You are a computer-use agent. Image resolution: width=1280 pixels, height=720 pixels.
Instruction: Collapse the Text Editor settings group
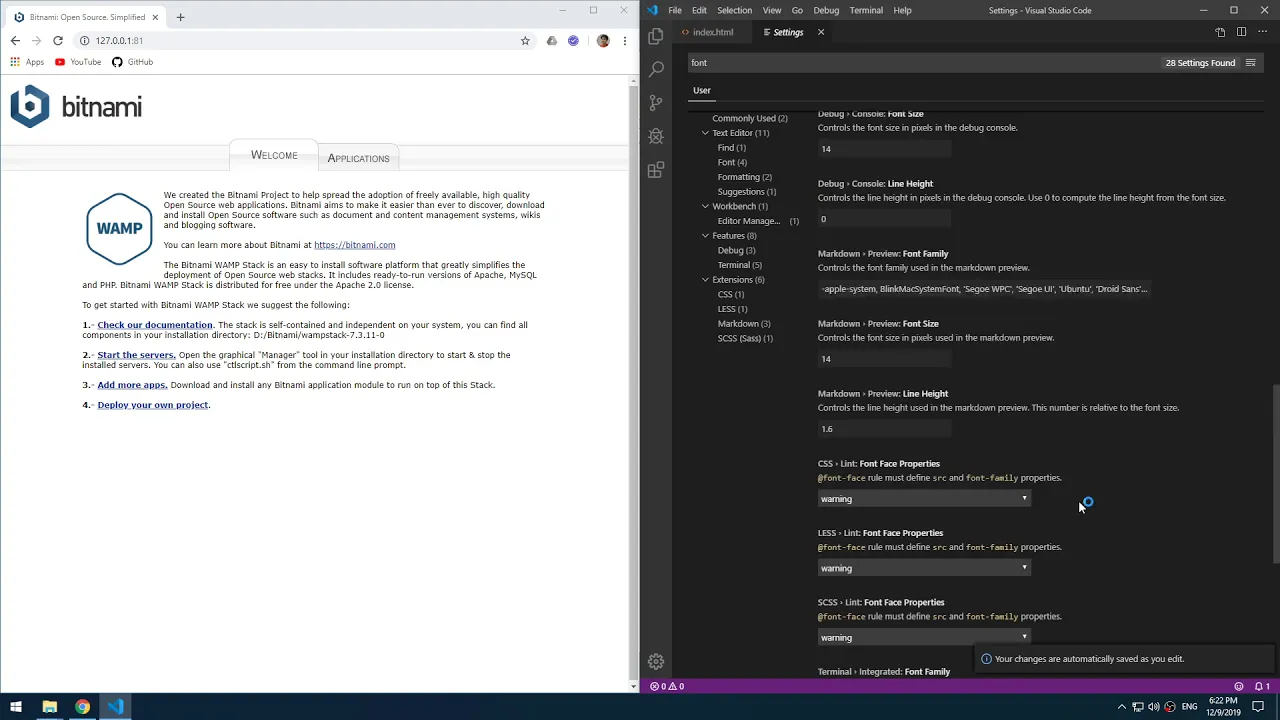[705, 133]
